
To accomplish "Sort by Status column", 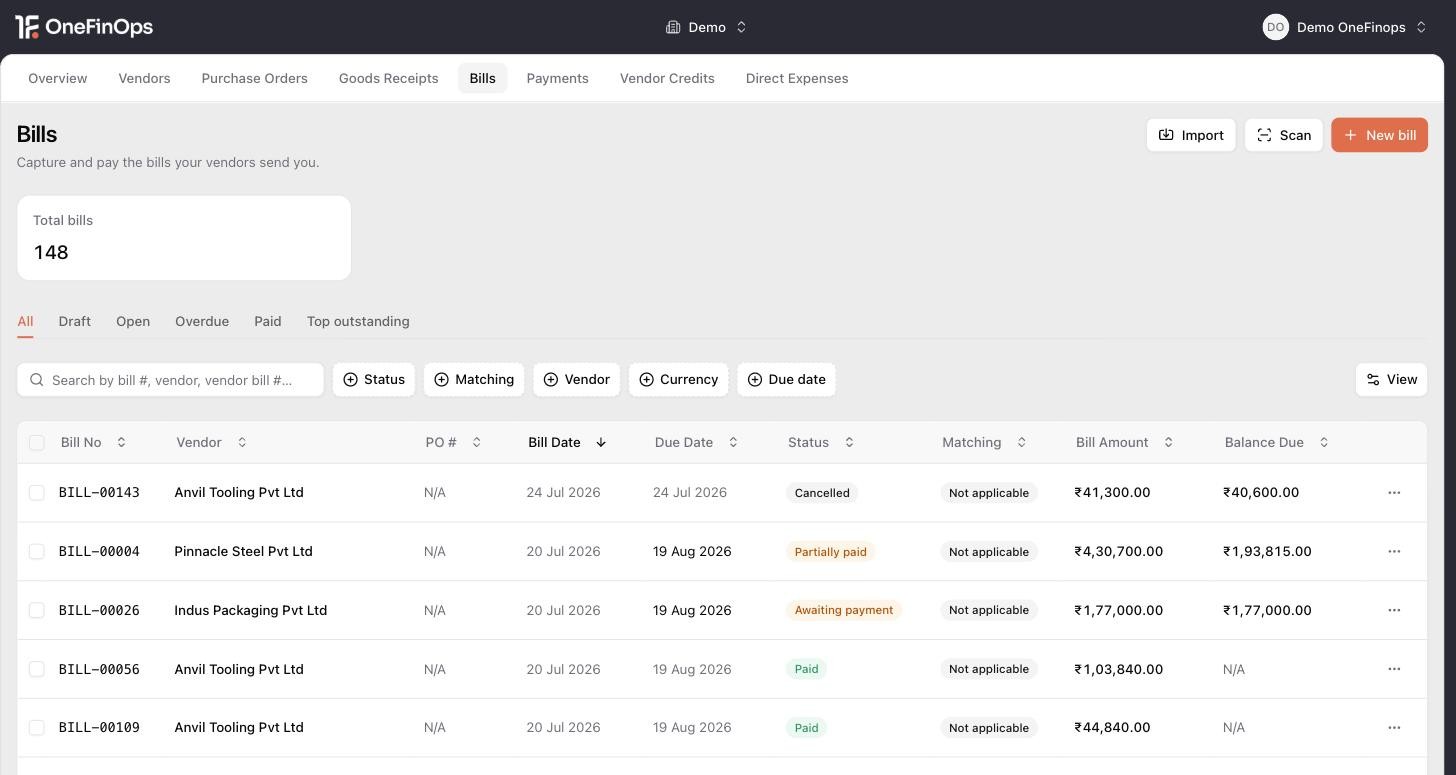I will point(821,442).
